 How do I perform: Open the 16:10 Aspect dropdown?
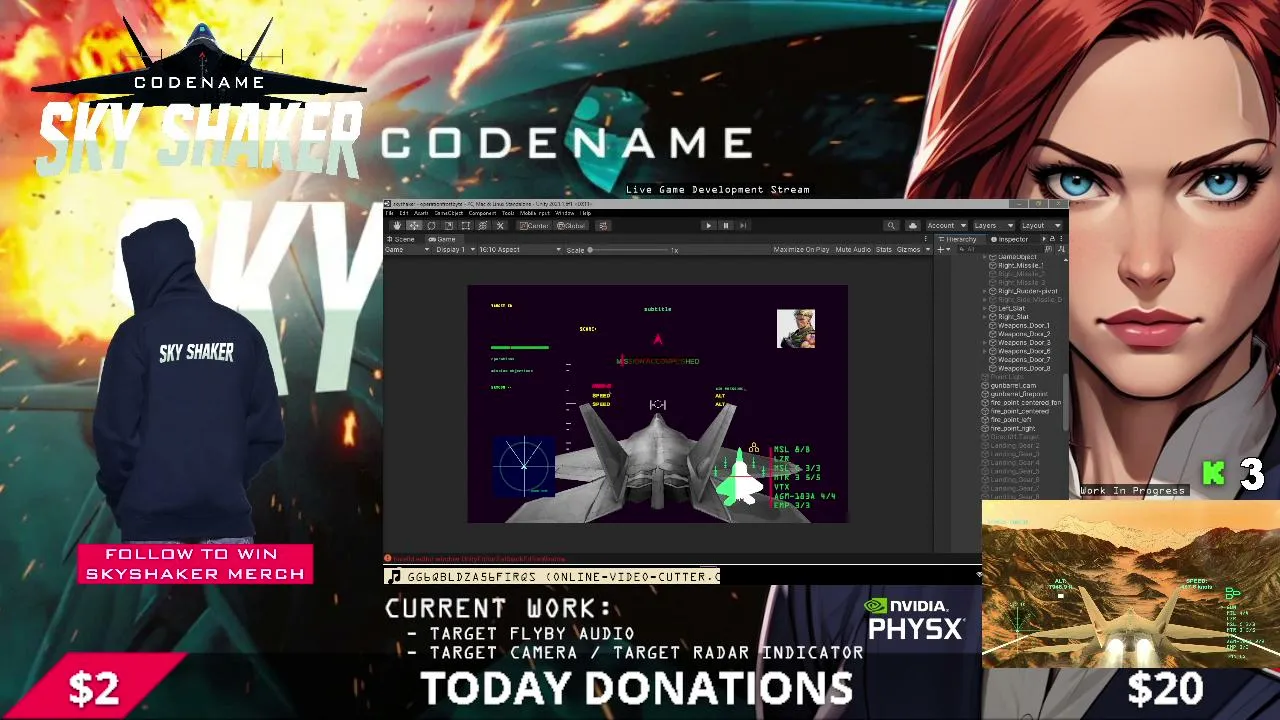coord(519,249)
